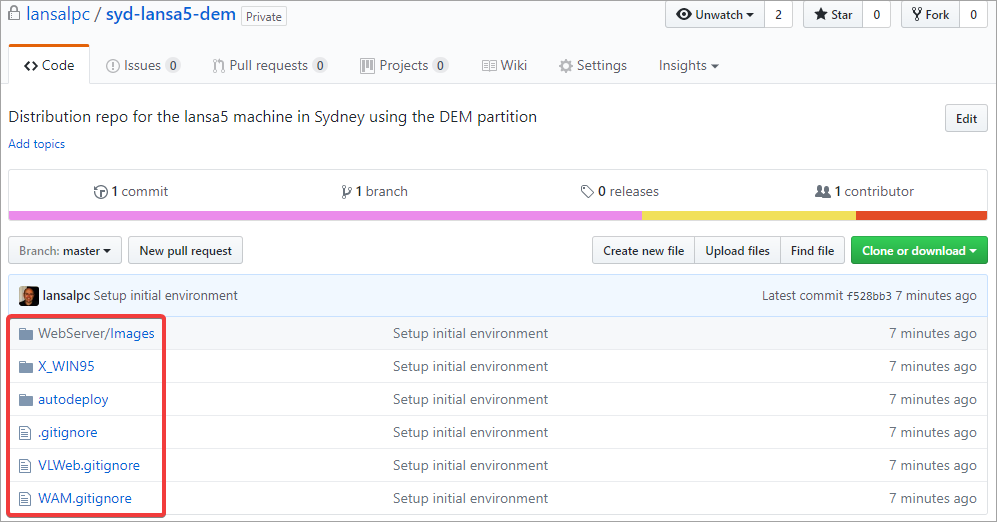Open the latest commit hash f528bb3

pos(869,296)
